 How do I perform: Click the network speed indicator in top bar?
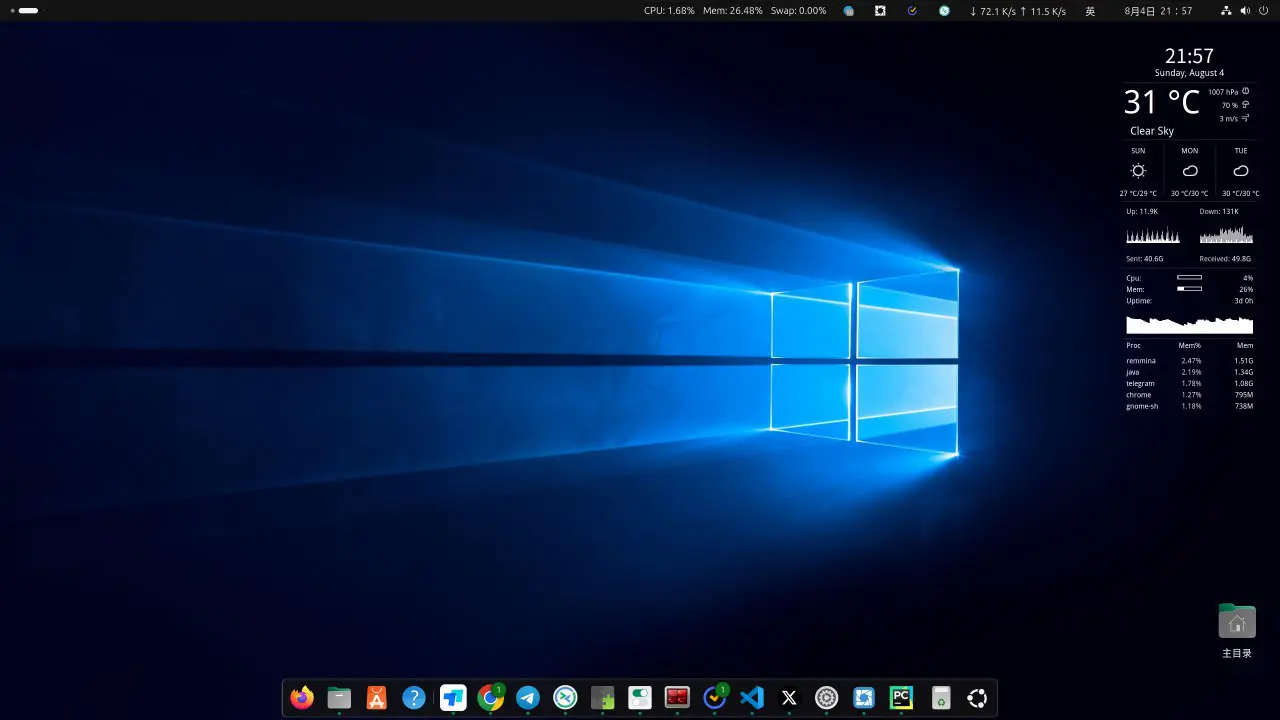(1017, 11)
